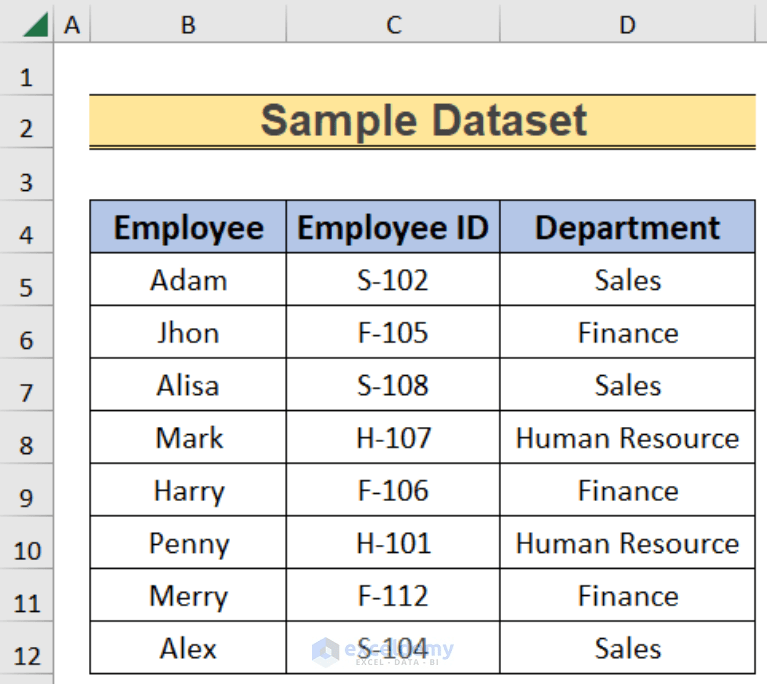Select Alisa's Sales department cell
The width and height of the screenshot is (767, 684).
tap(628, 385)
